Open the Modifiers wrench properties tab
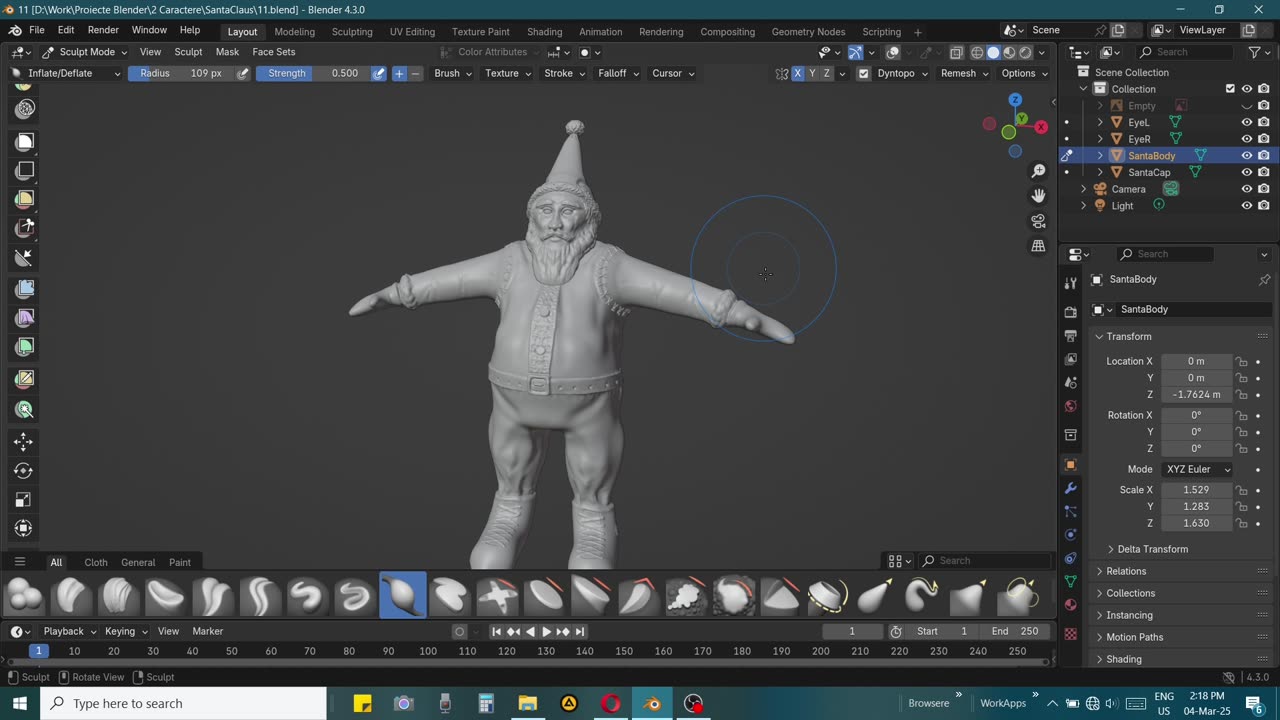This screenshot has height=720, width=1280. [x=1071, y=488]
